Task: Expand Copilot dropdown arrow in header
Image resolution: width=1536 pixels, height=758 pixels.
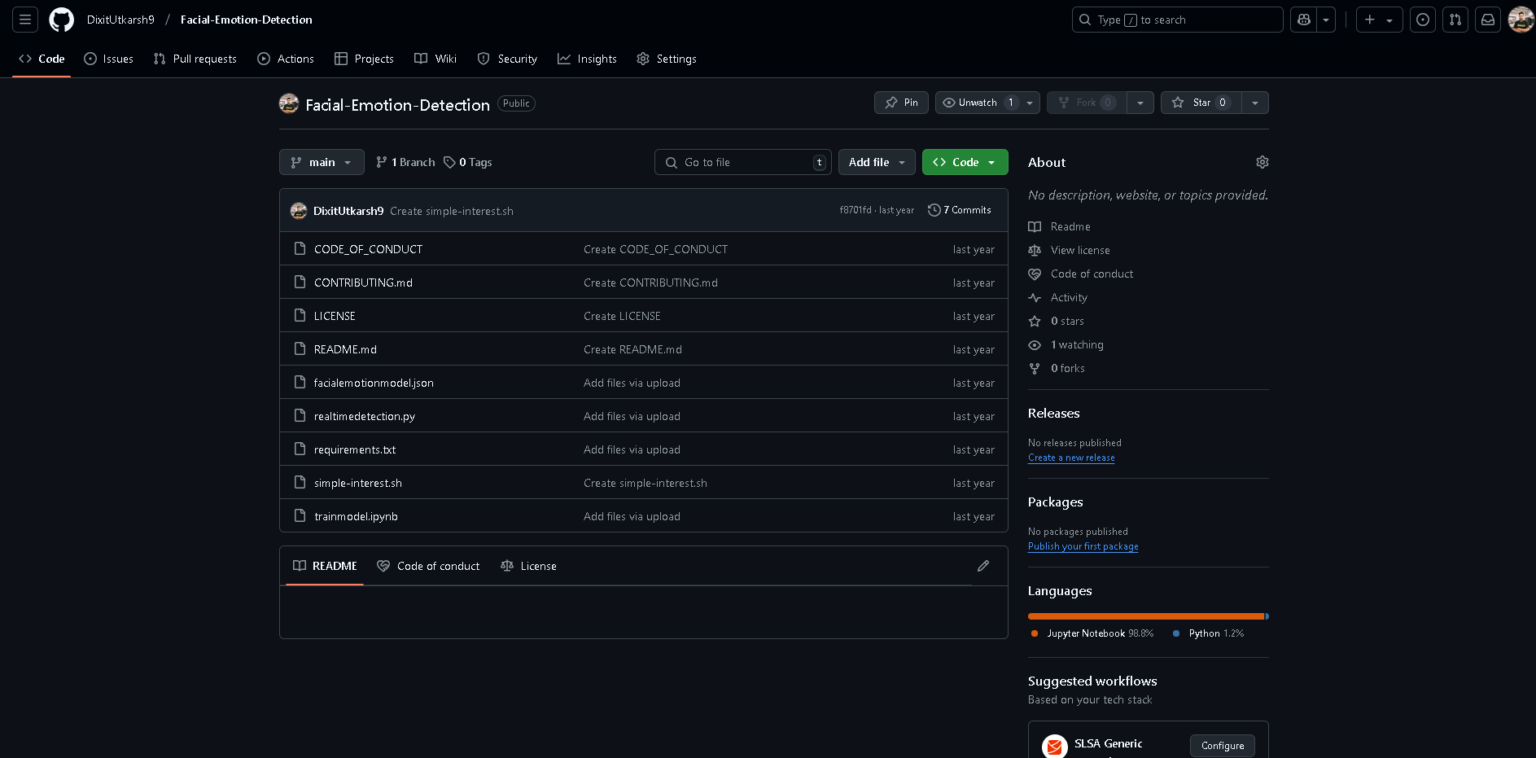Action: (1326, 20)
